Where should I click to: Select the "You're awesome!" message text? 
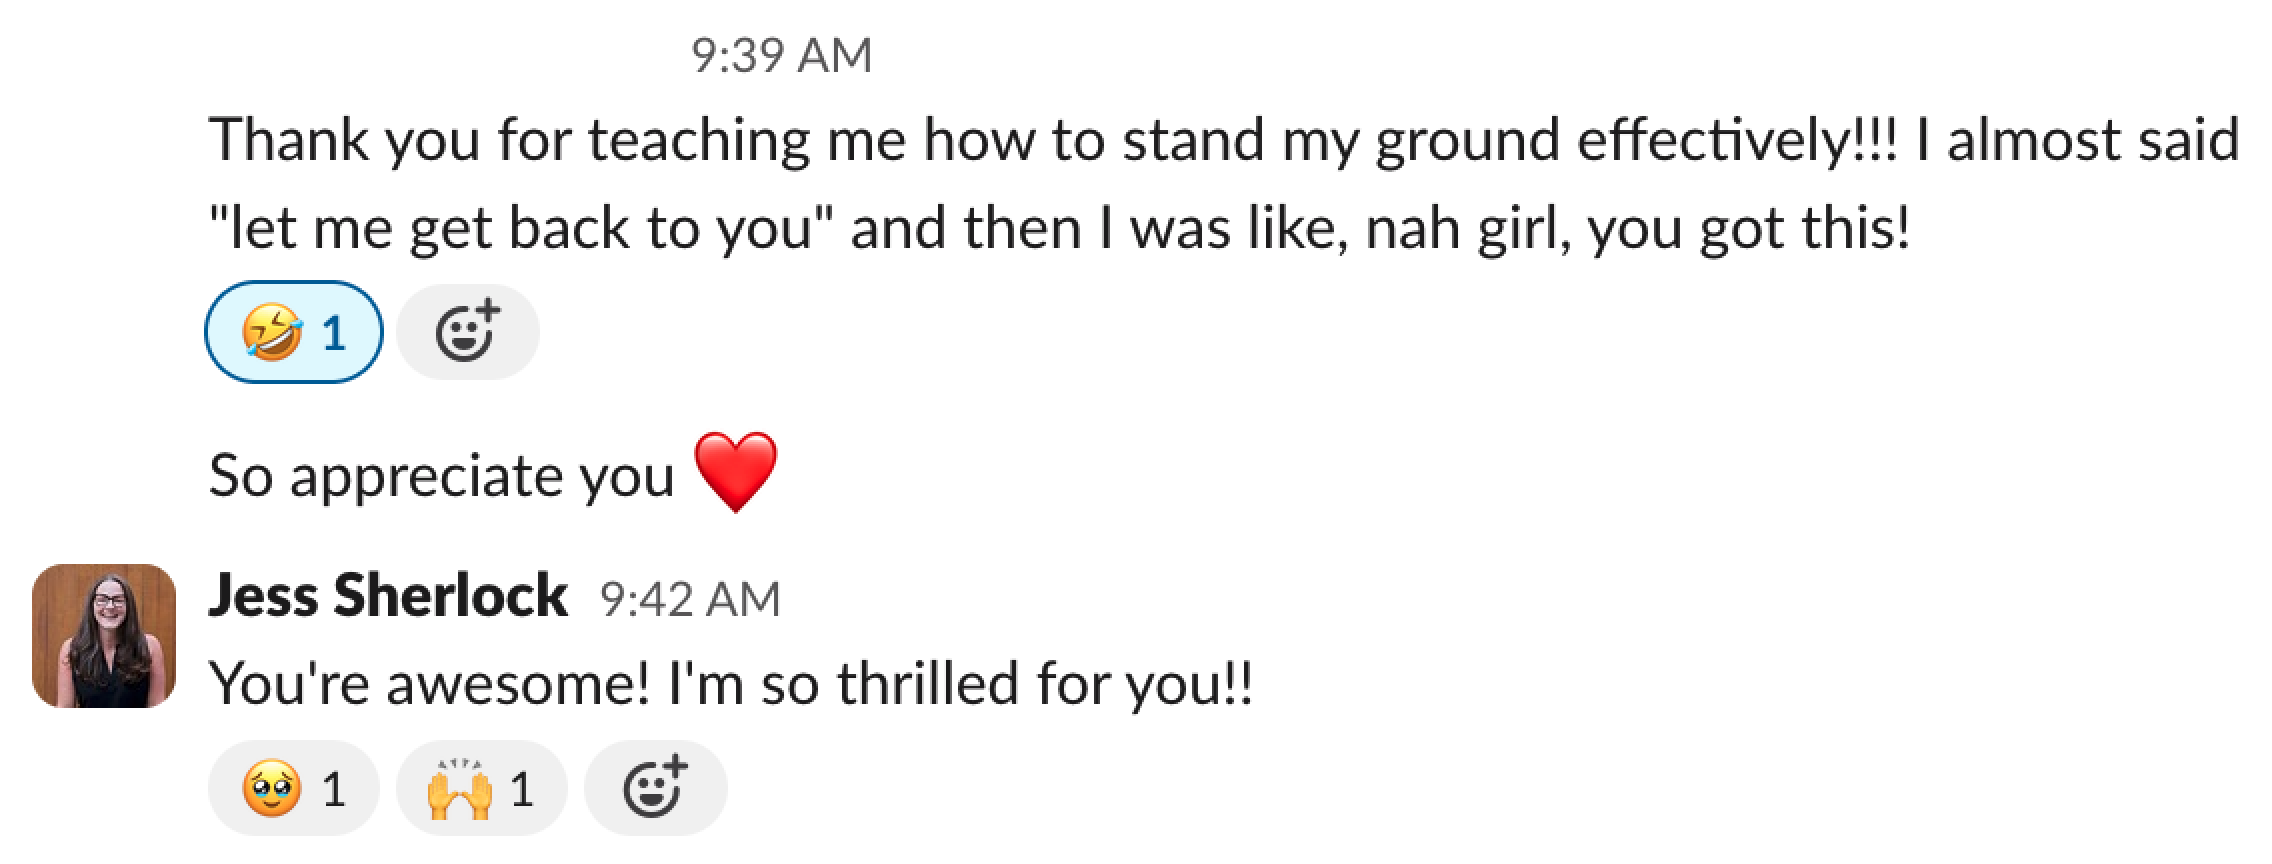tap(730, 684)
